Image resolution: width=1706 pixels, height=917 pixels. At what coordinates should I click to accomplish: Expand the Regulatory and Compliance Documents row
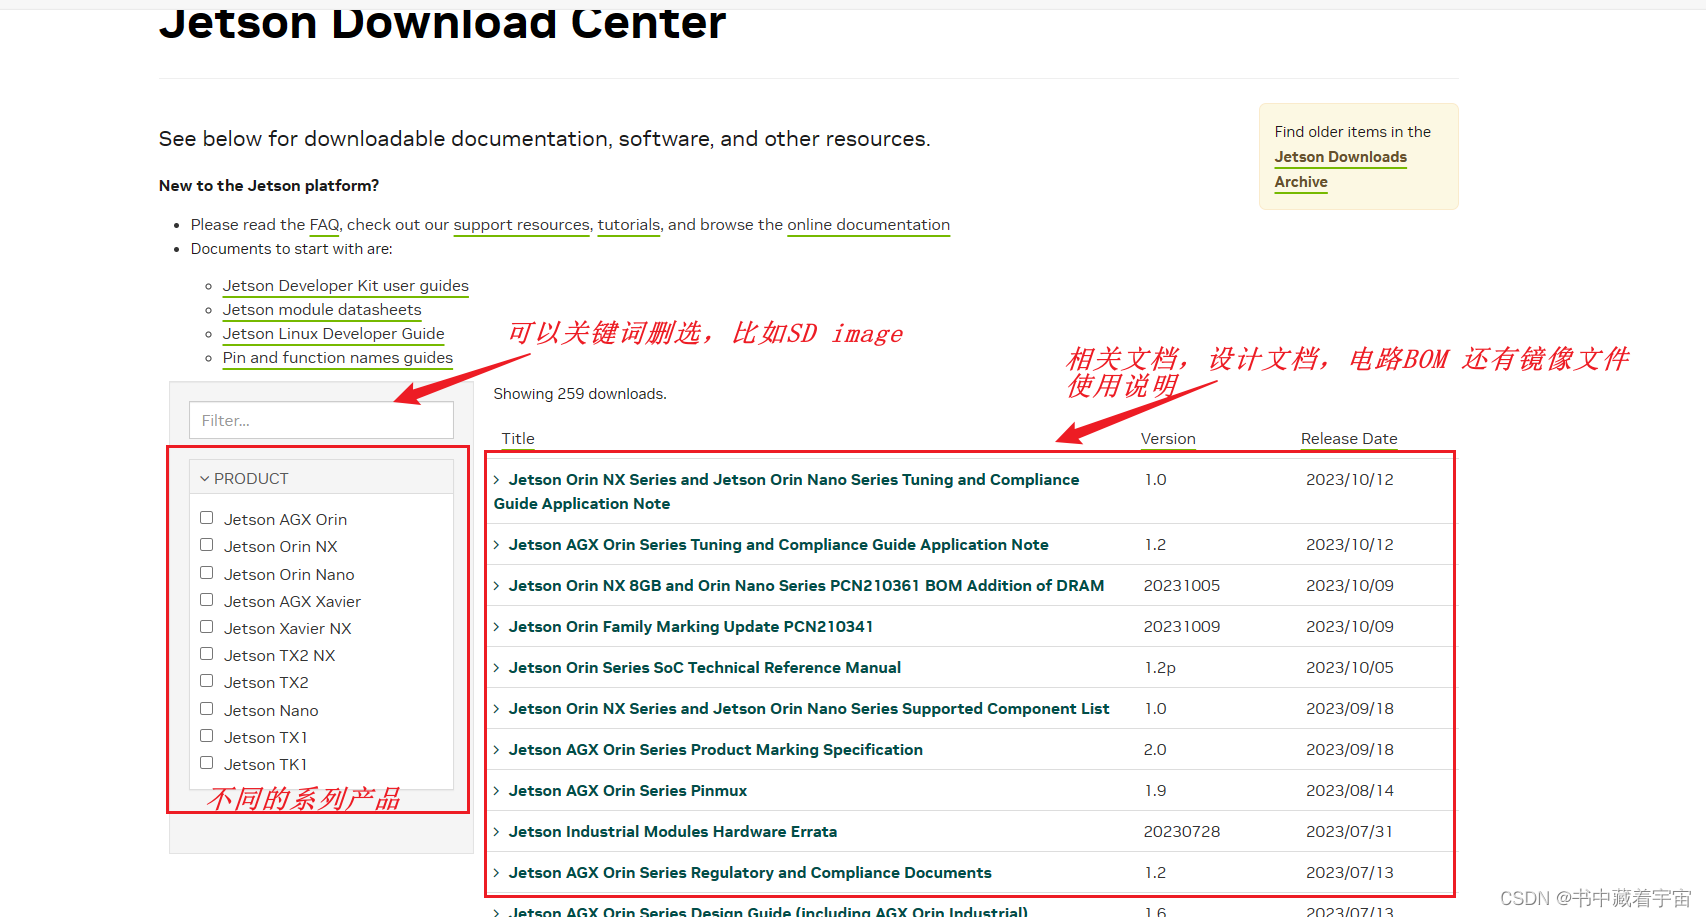[497, 873]
